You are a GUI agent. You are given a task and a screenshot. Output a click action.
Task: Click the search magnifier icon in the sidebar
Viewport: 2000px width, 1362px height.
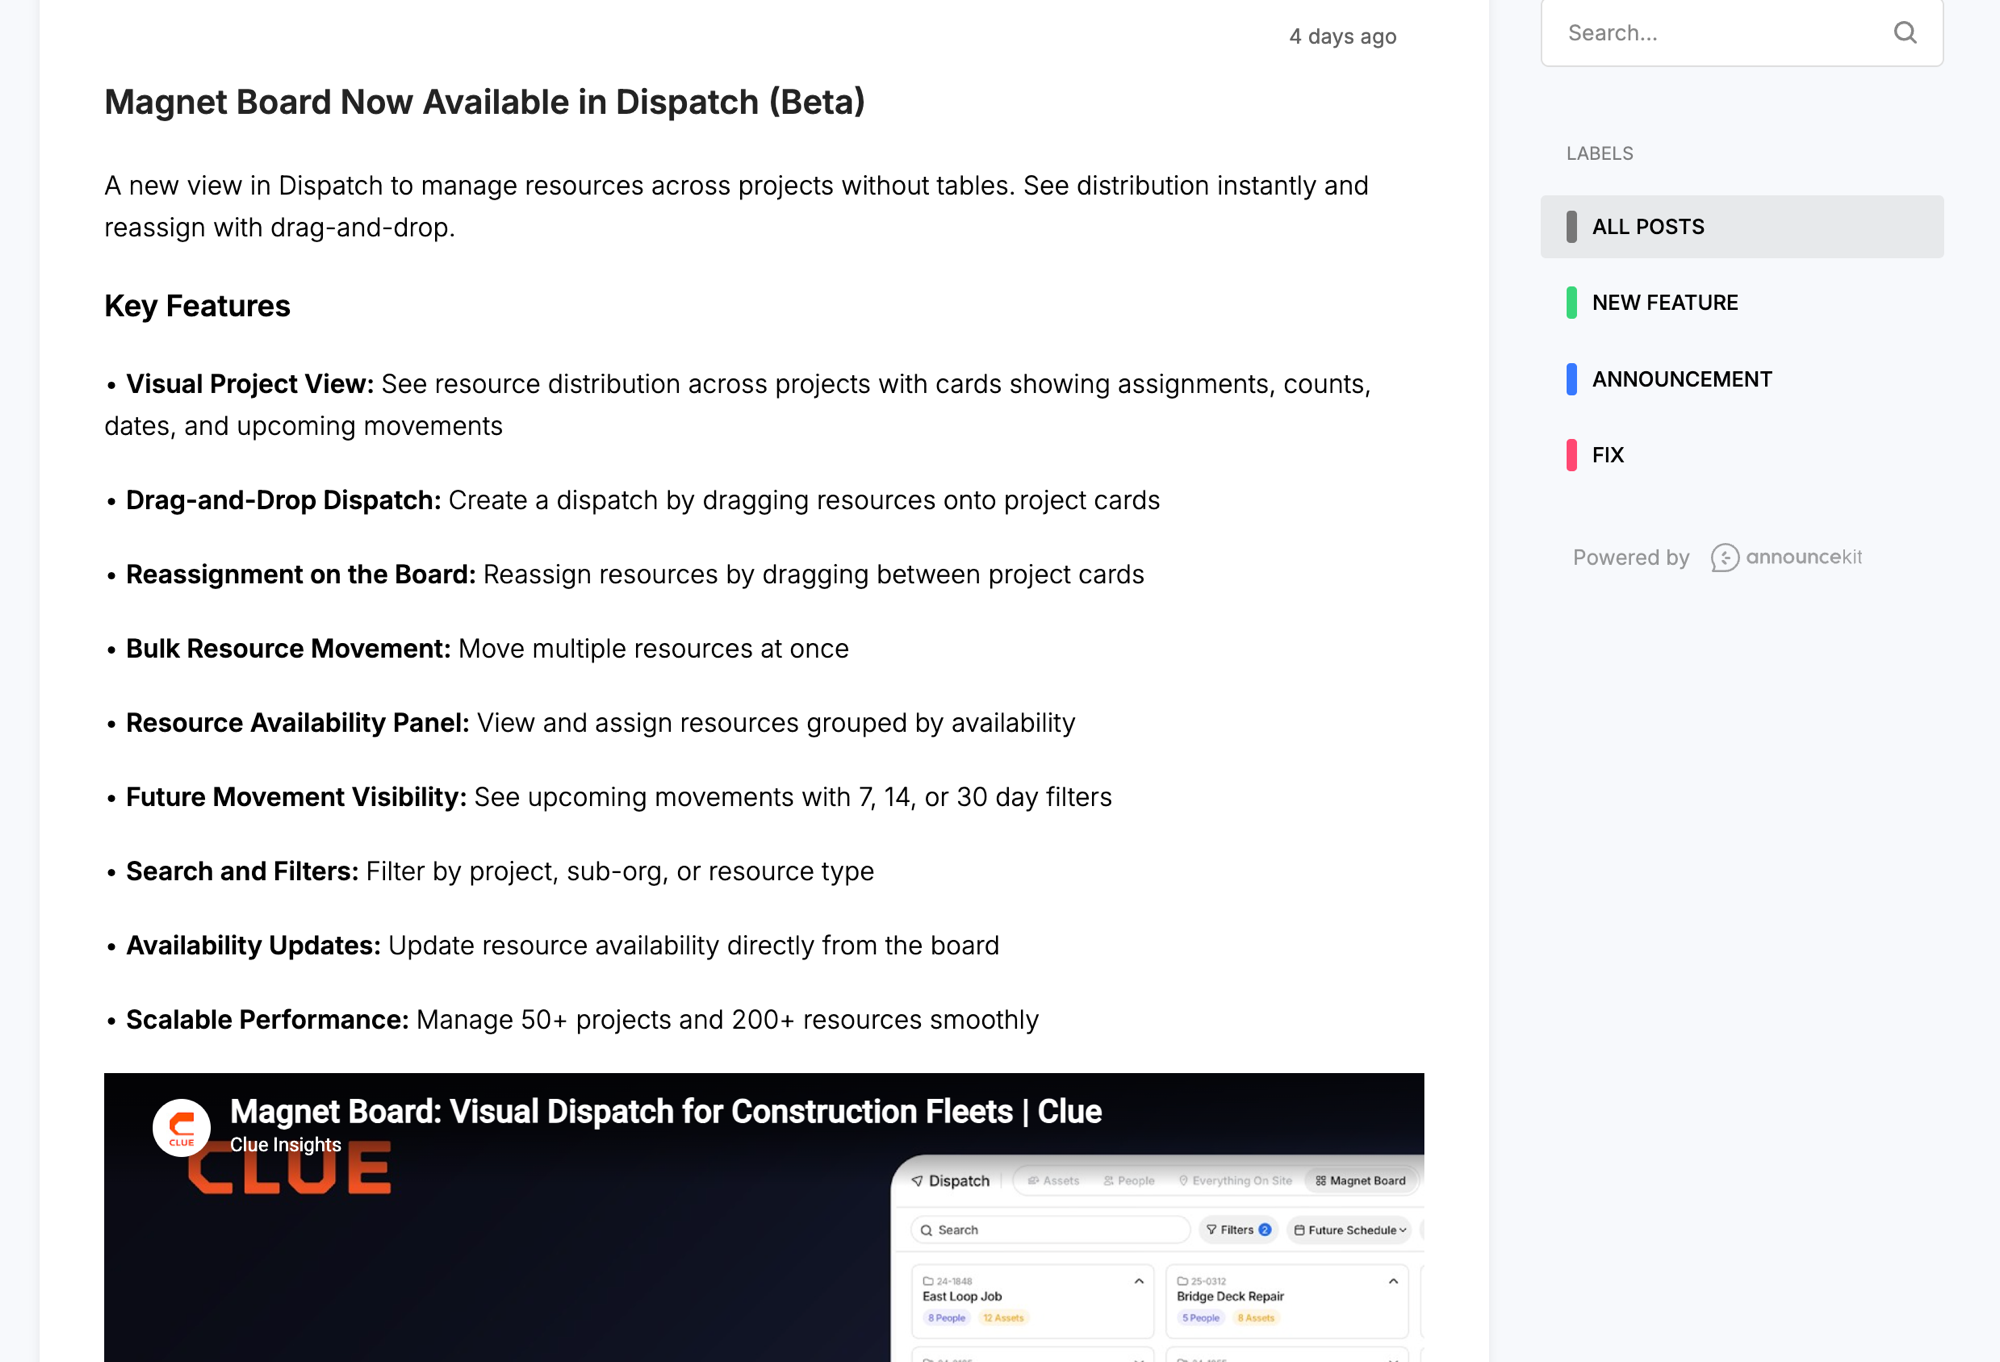(x=1904, y=32)
